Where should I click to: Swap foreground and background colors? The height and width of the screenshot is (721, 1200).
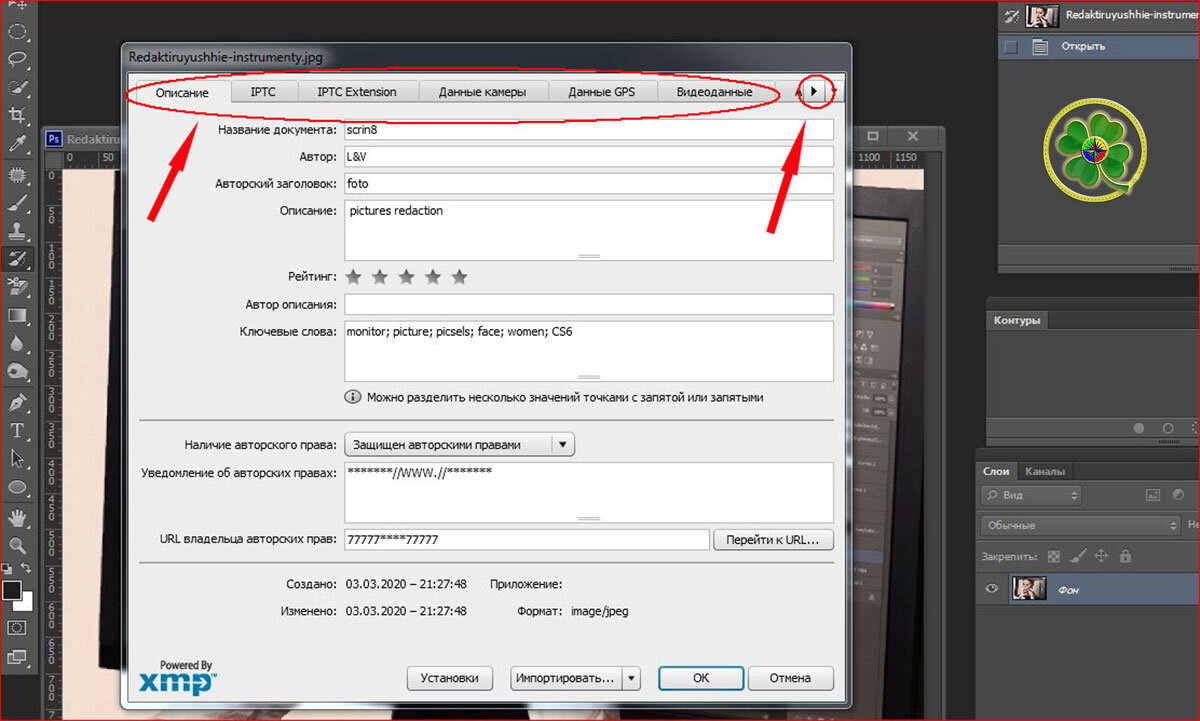pos(28,570)
